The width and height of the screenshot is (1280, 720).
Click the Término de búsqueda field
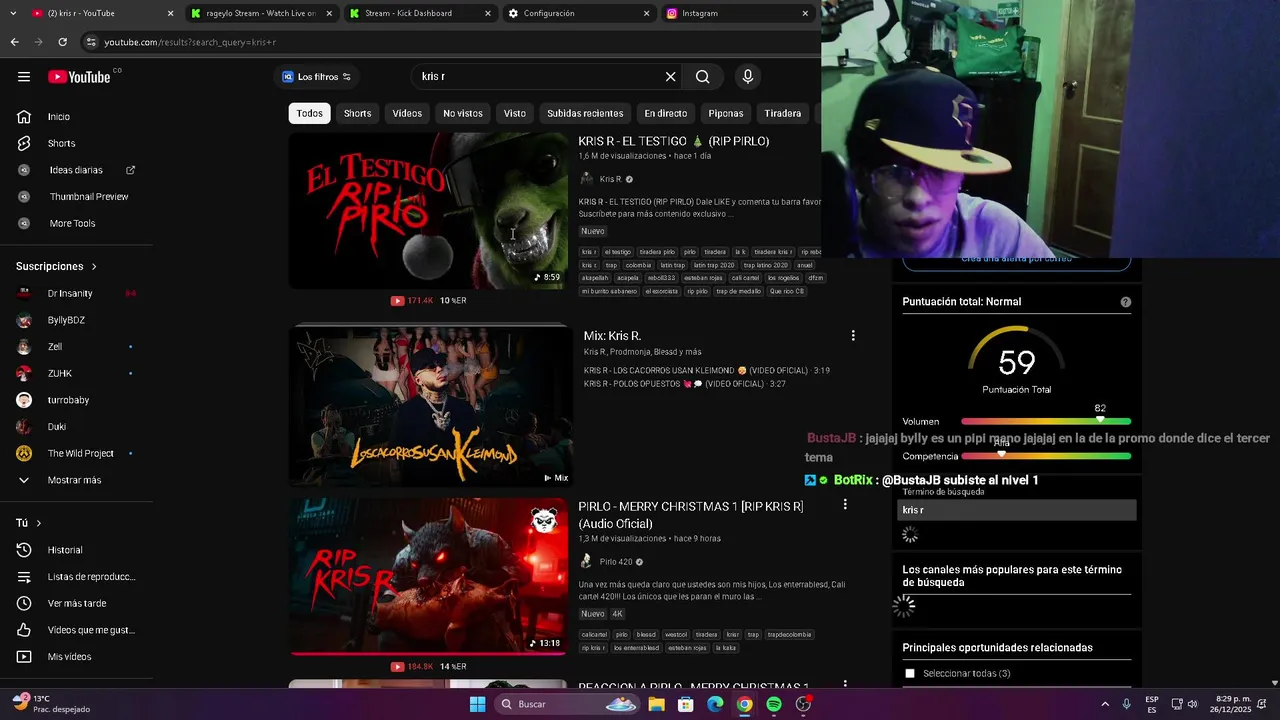pyautogui.click(x=1016, y=510)
